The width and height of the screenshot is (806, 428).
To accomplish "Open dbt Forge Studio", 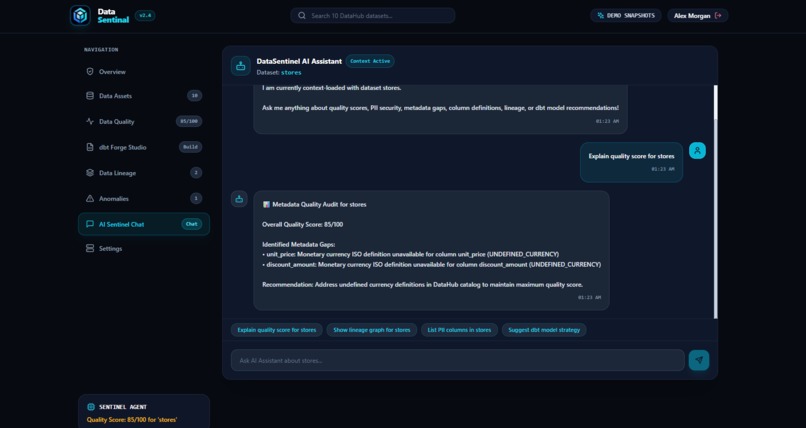I will coord(144,147).
